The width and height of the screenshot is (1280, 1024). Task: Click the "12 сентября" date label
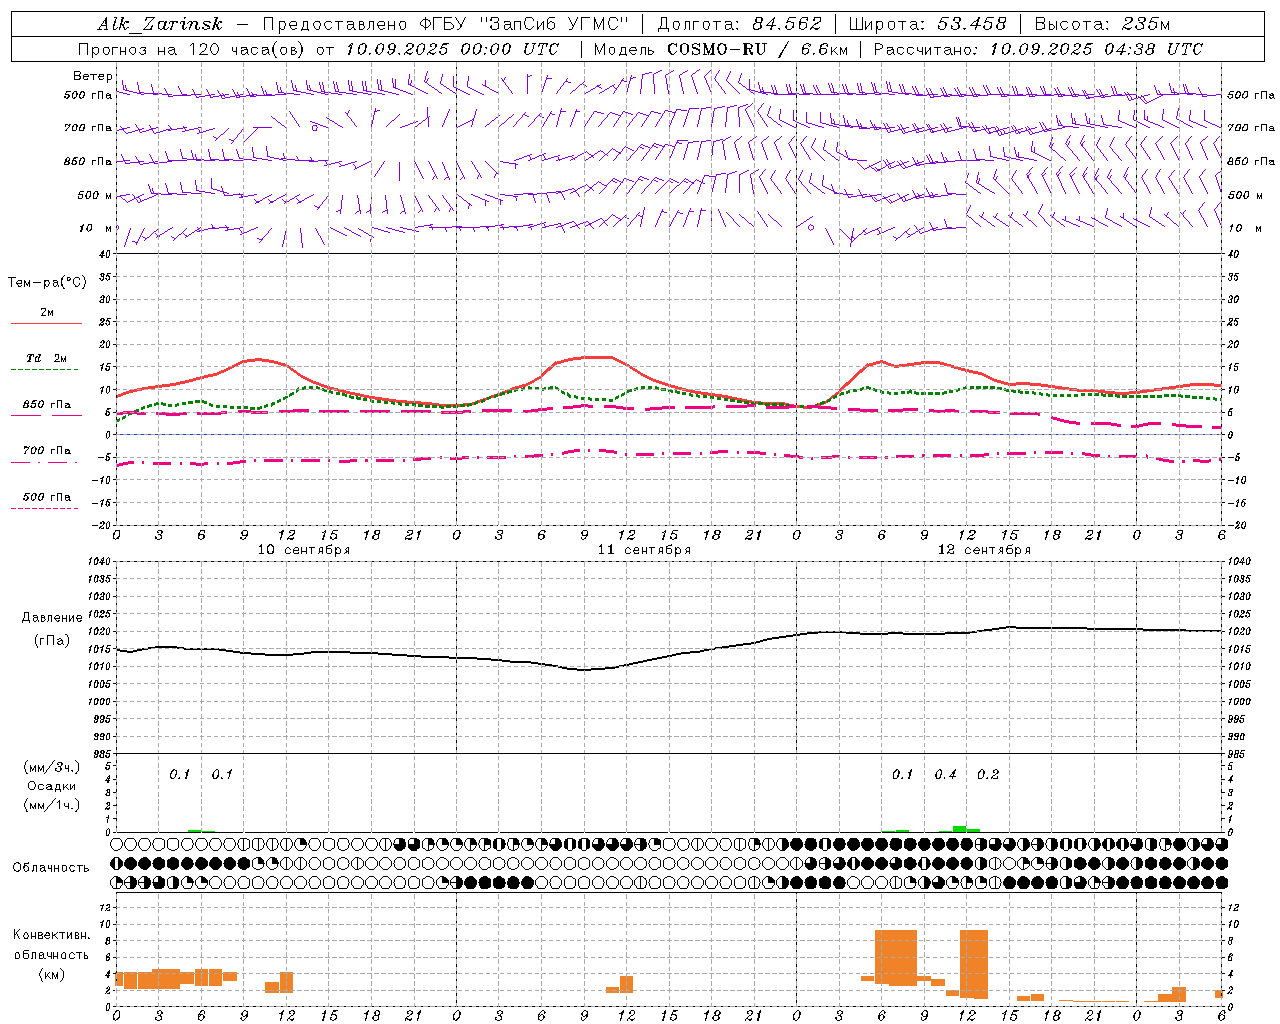pos(984,550)
